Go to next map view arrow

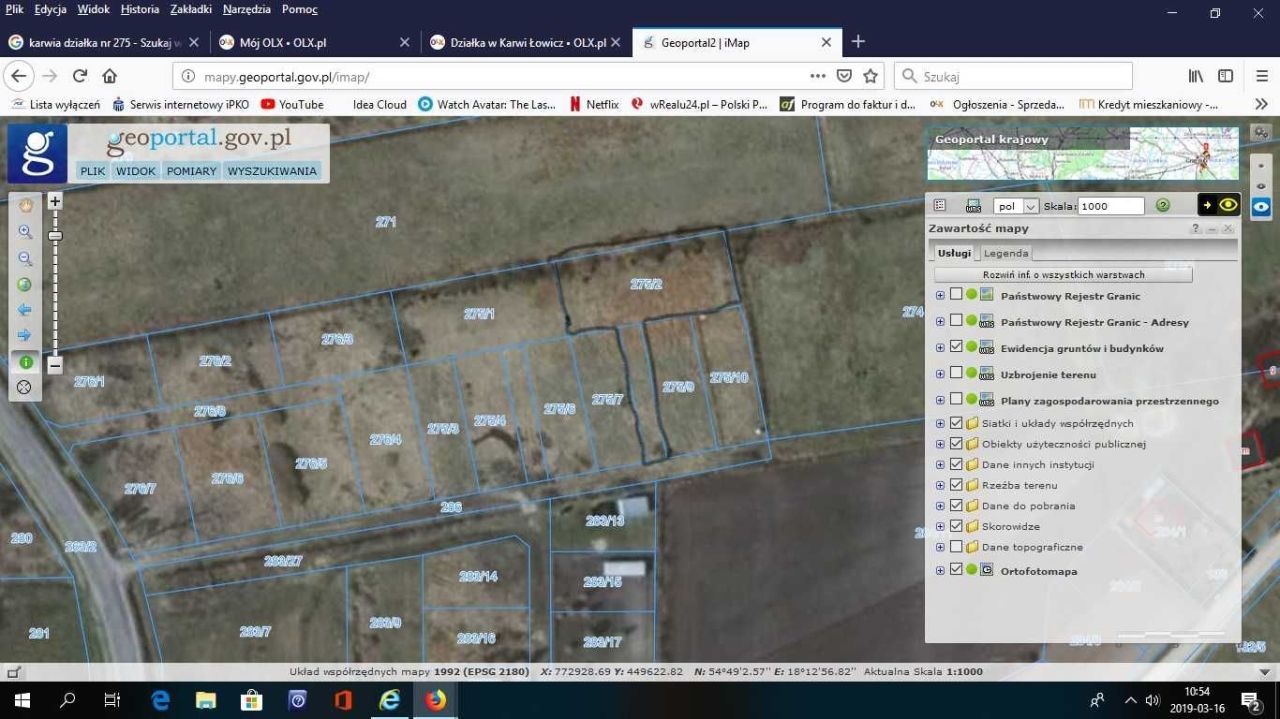25,335
